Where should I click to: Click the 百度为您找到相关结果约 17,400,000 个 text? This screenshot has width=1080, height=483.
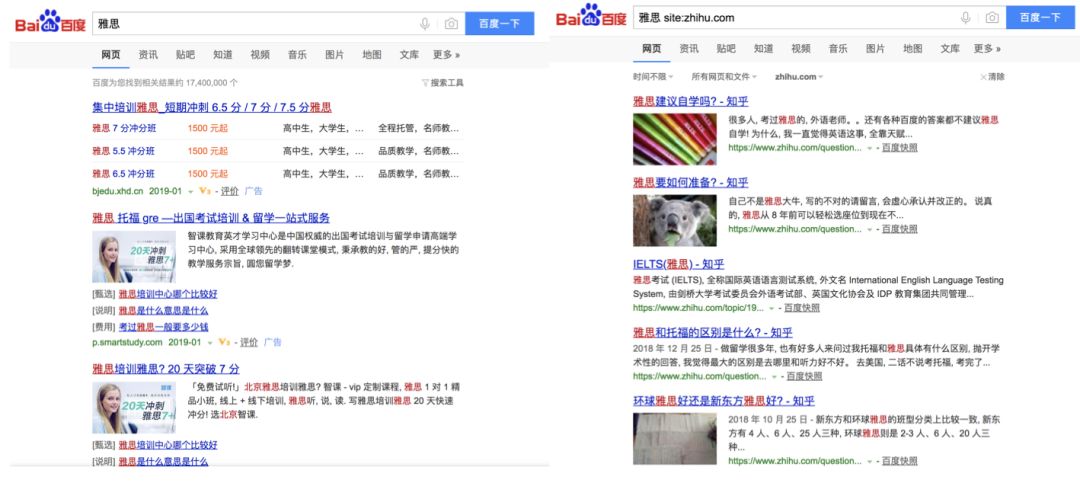(x=165, y=83)
